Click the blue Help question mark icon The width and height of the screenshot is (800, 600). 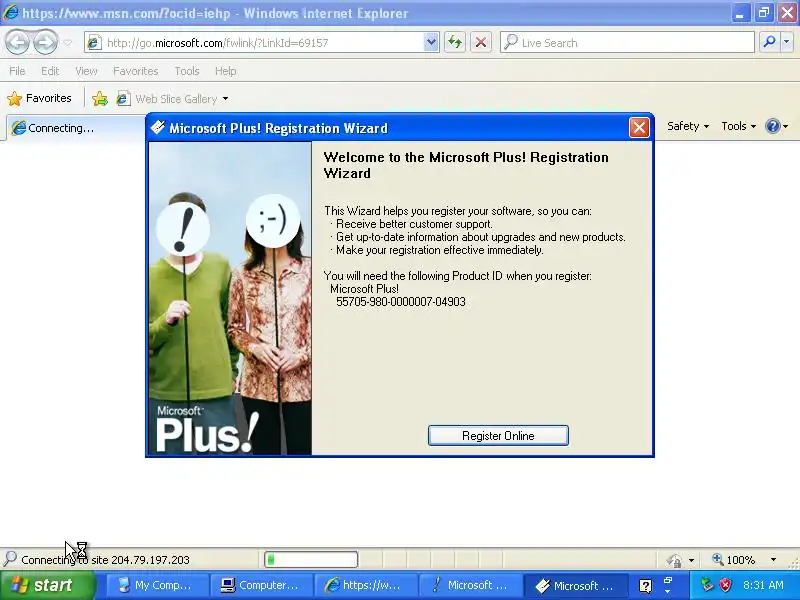pyautogui.click(x=772, y=126)
